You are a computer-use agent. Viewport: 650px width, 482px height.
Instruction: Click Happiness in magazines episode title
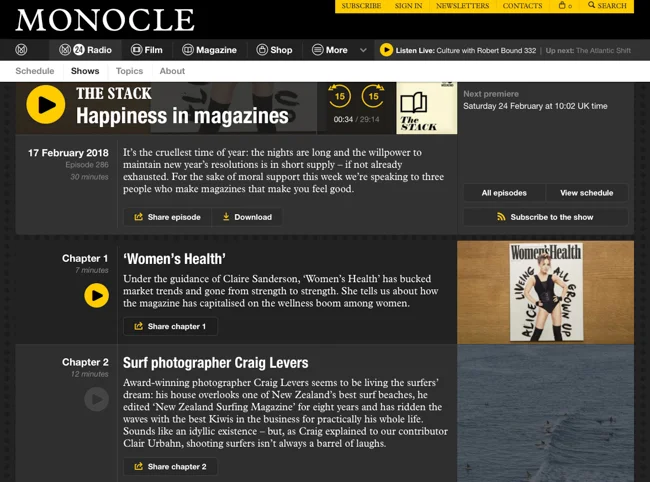coord(182,116)
